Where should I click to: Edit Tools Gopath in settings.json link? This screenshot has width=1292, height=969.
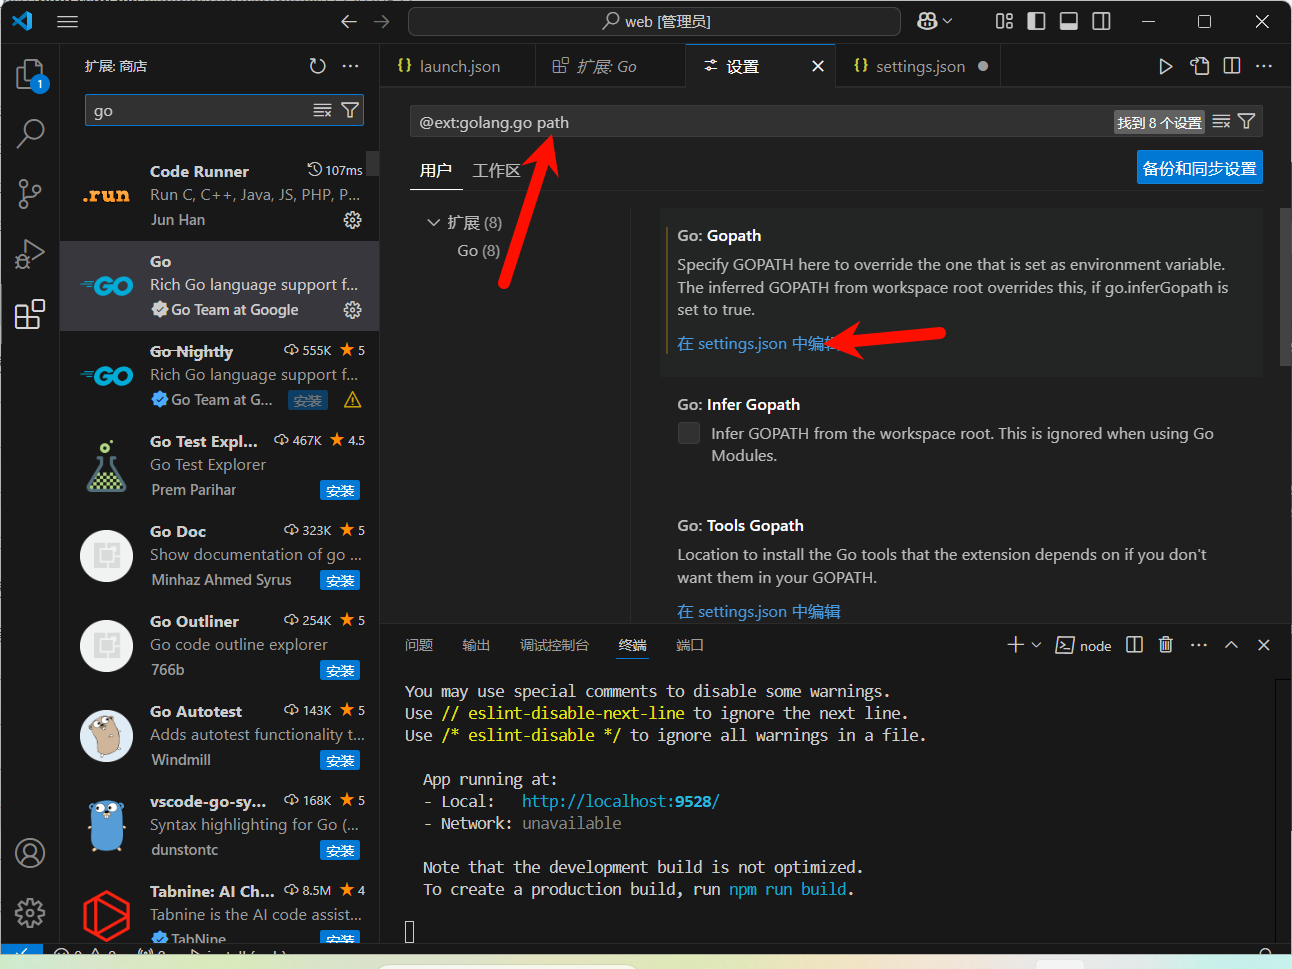tap(758, 611)
